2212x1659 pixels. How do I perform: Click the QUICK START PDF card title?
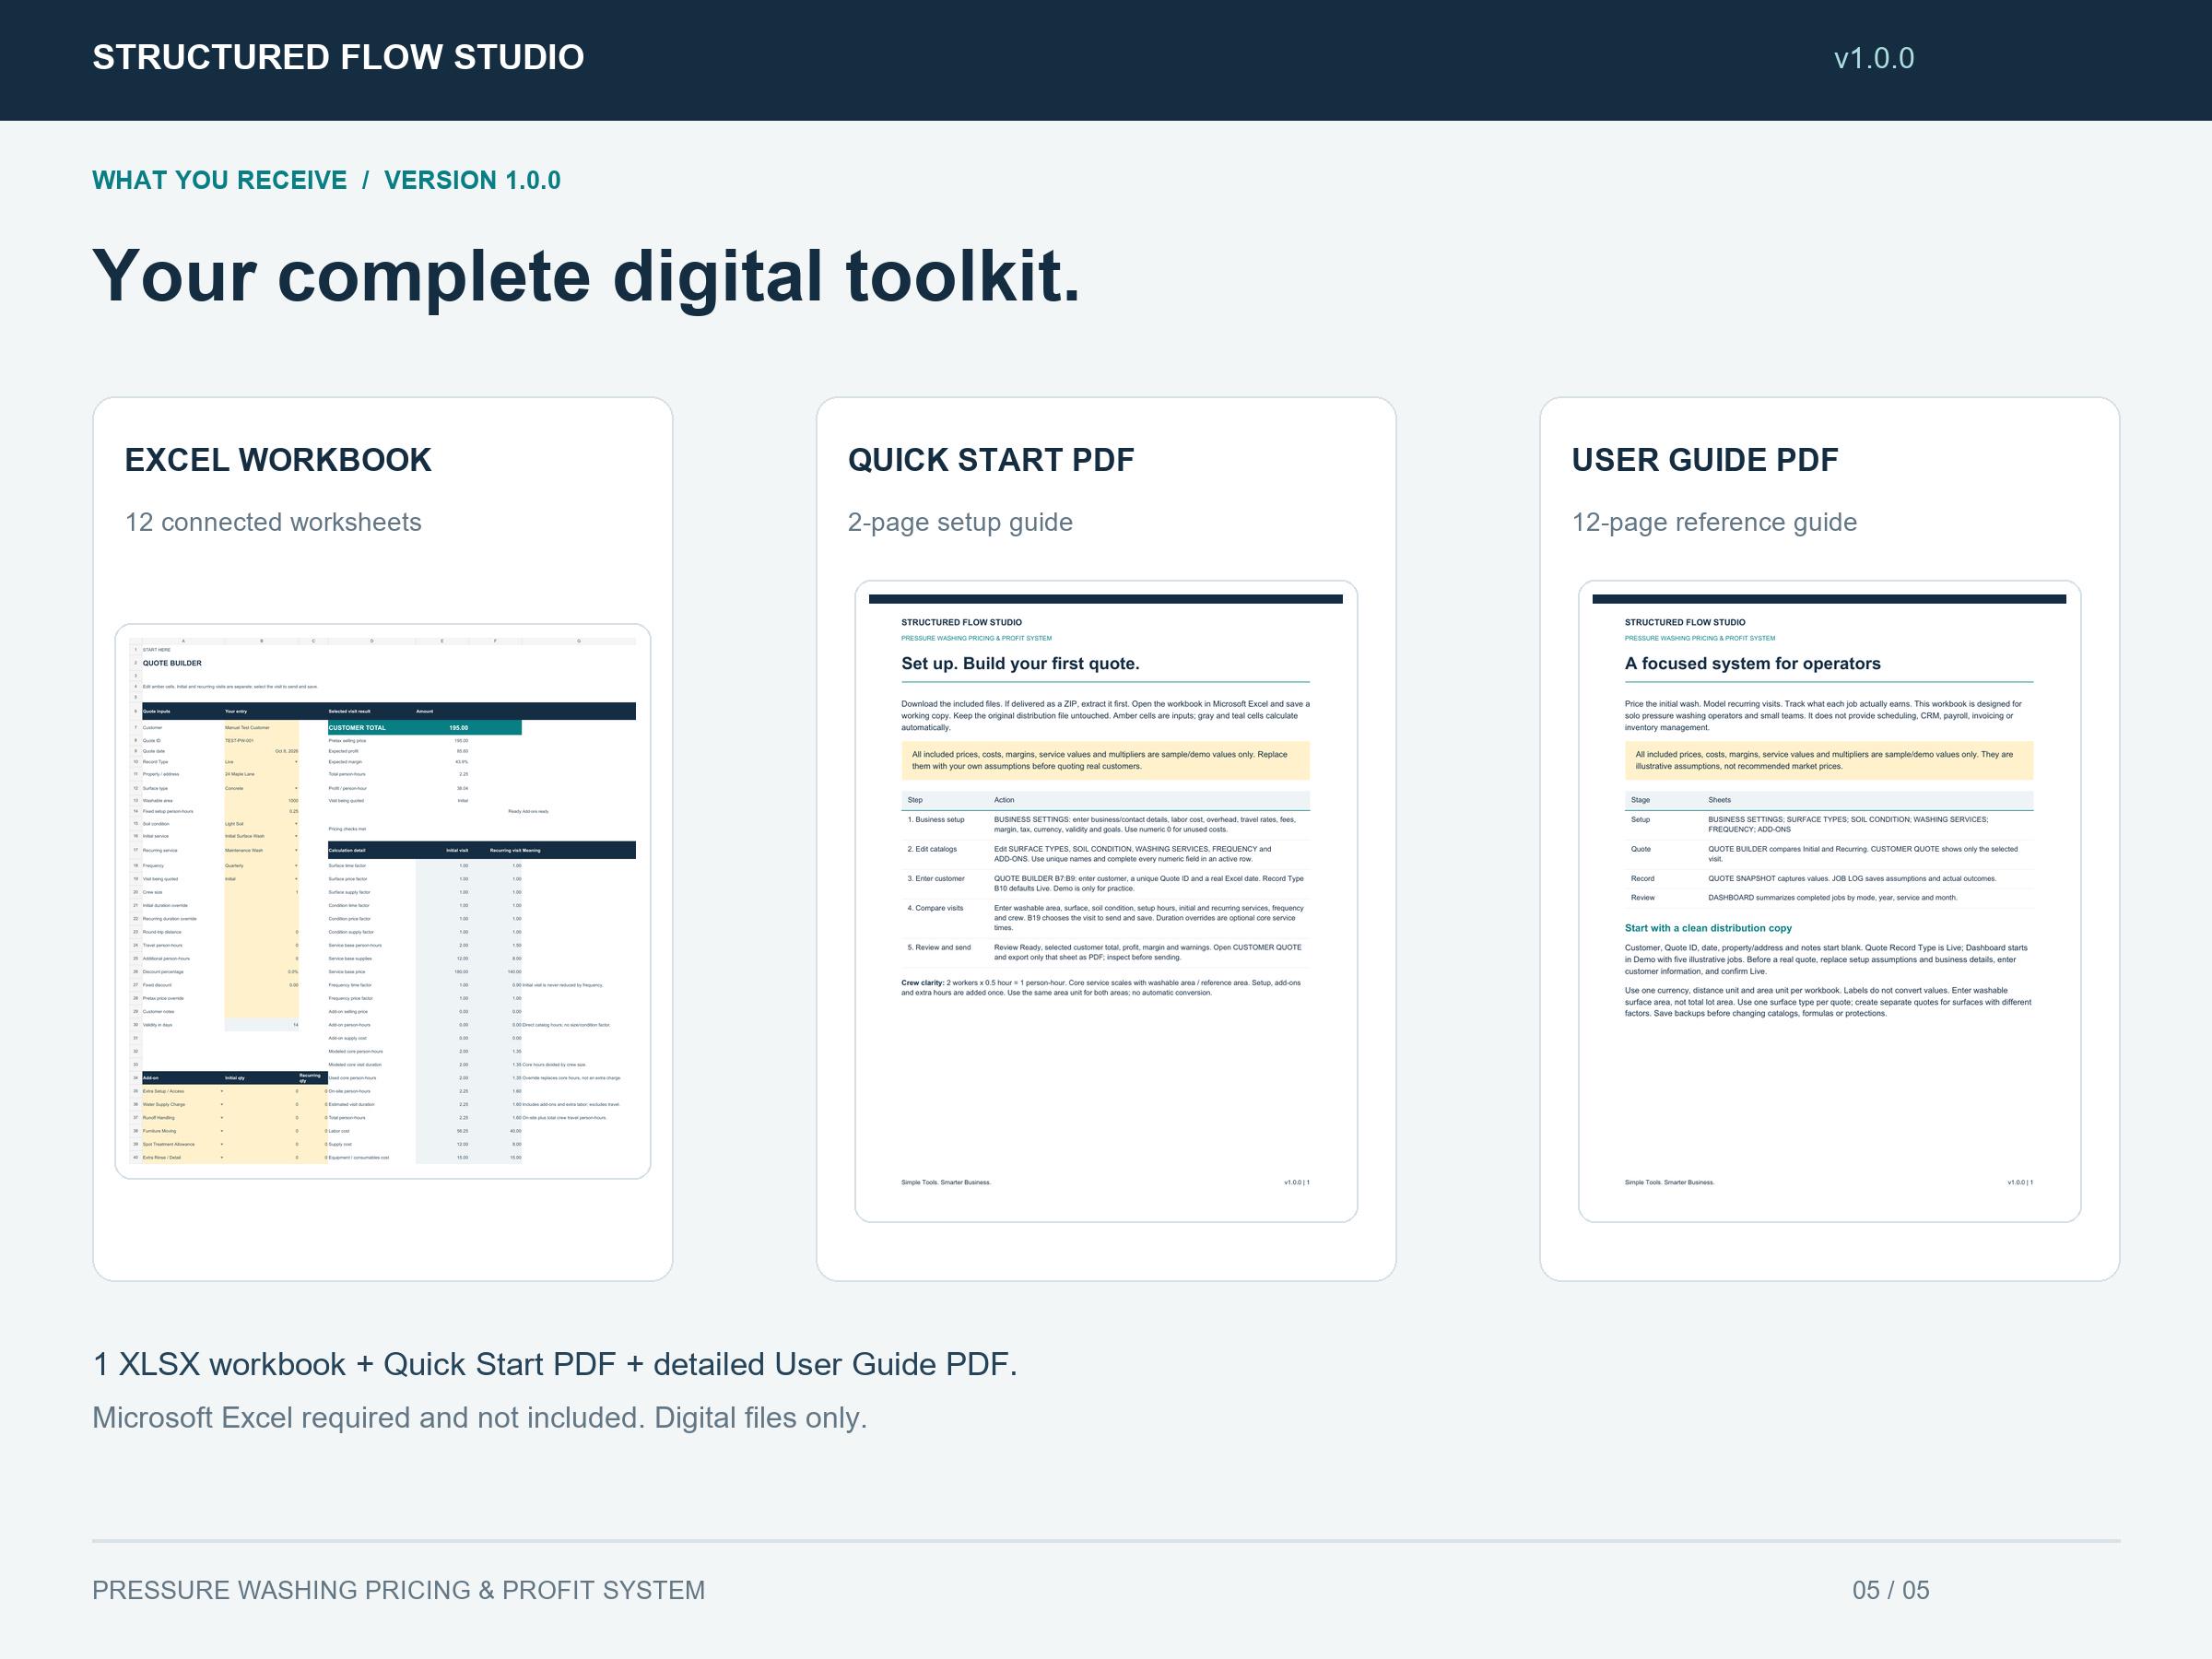991,460
